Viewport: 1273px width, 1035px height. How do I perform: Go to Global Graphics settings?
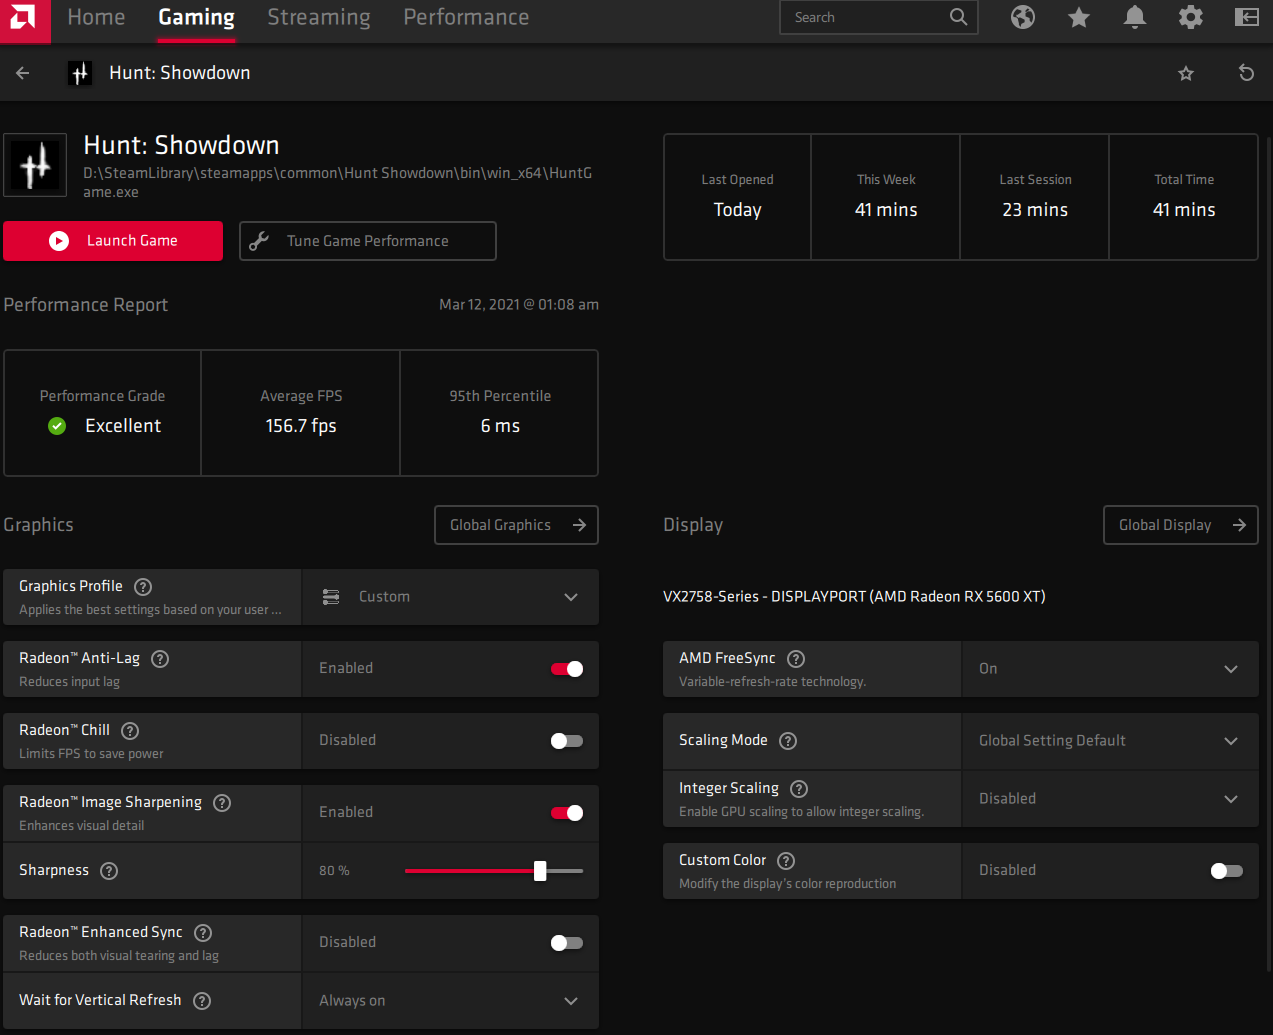[x=516, y=525]
